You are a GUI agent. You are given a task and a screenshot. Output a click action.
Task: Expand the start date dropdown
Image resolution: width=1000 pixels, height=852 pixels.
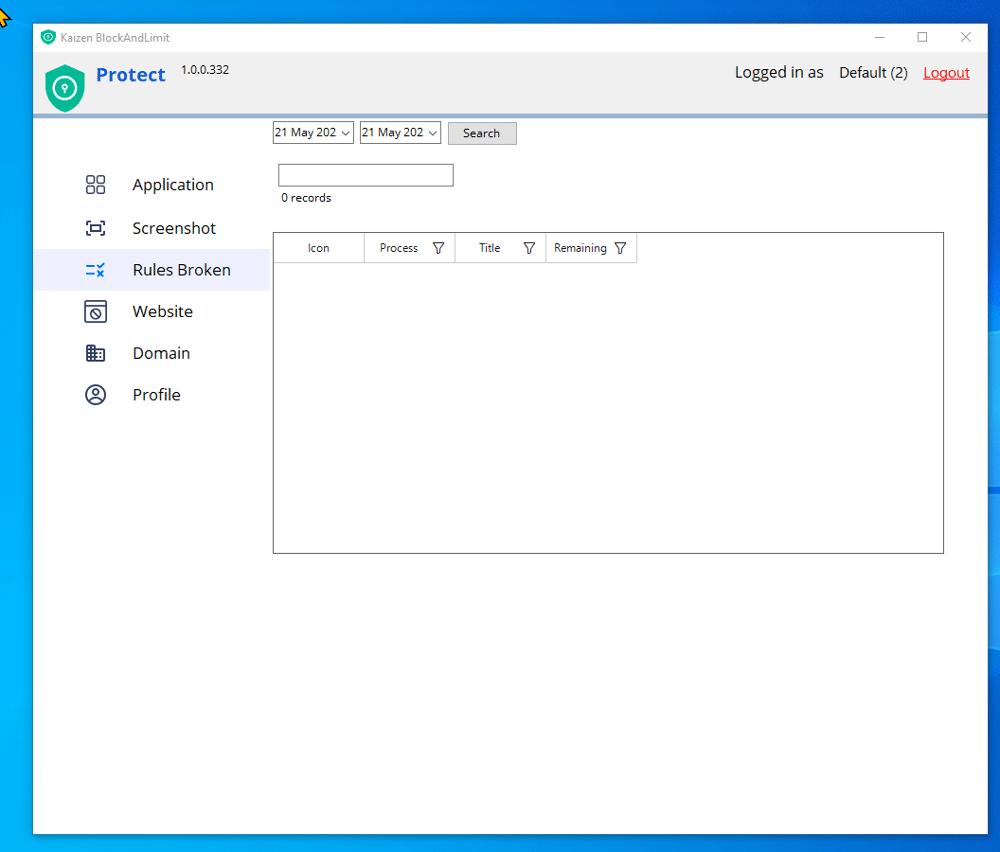tap(346, 133)
